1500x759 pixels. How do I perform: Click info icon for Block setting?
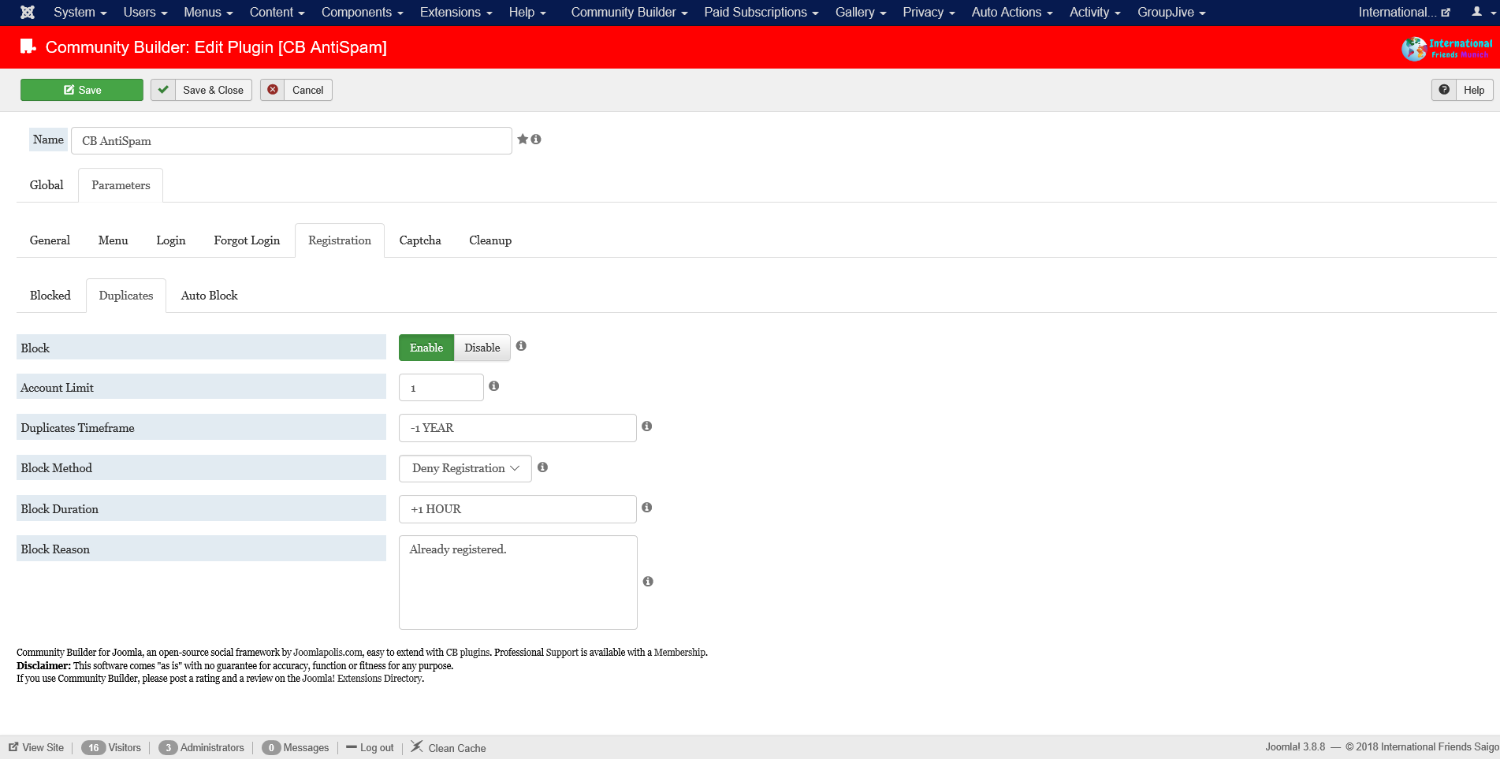pyautogui.click(x=521, y=346)
